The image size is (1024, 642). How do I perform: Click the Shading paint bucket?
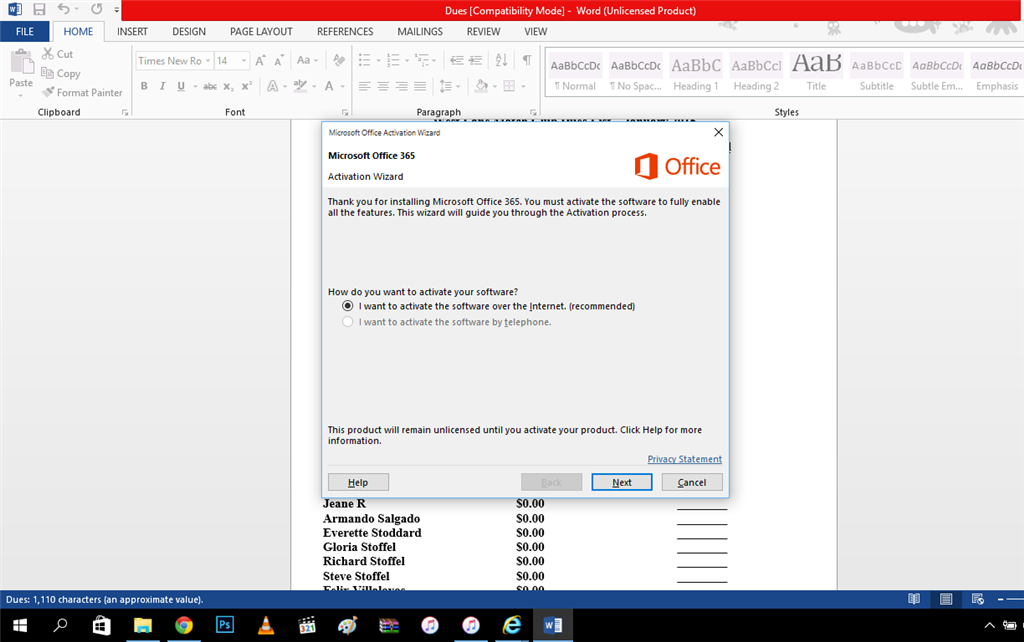(481, 86)
